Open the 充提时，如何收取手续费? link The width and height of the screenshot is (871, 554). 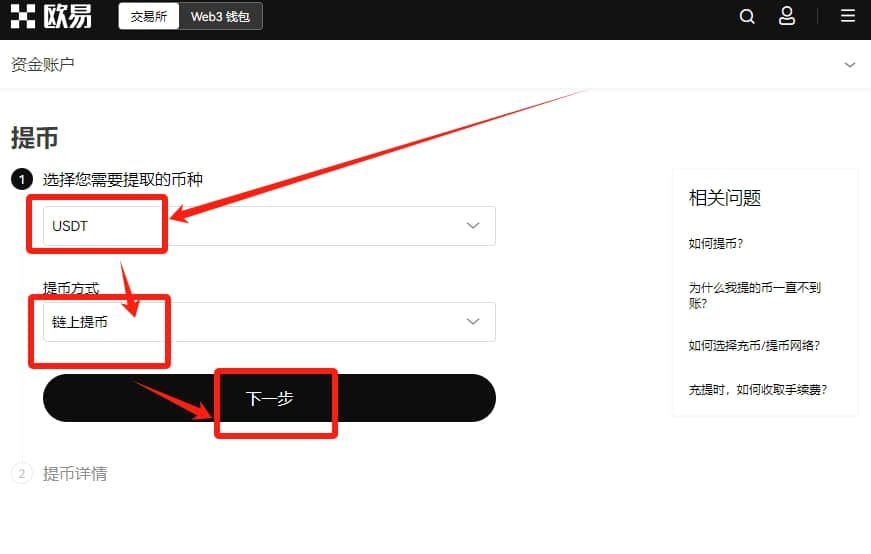point(758,390)
